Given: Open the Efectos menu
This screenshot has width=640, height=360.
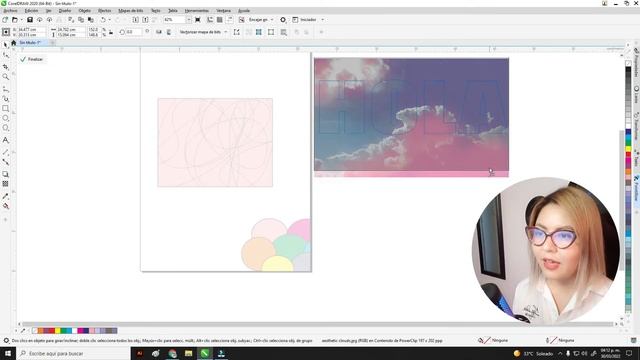Looking at the screenshot, I should pos(104,11).
